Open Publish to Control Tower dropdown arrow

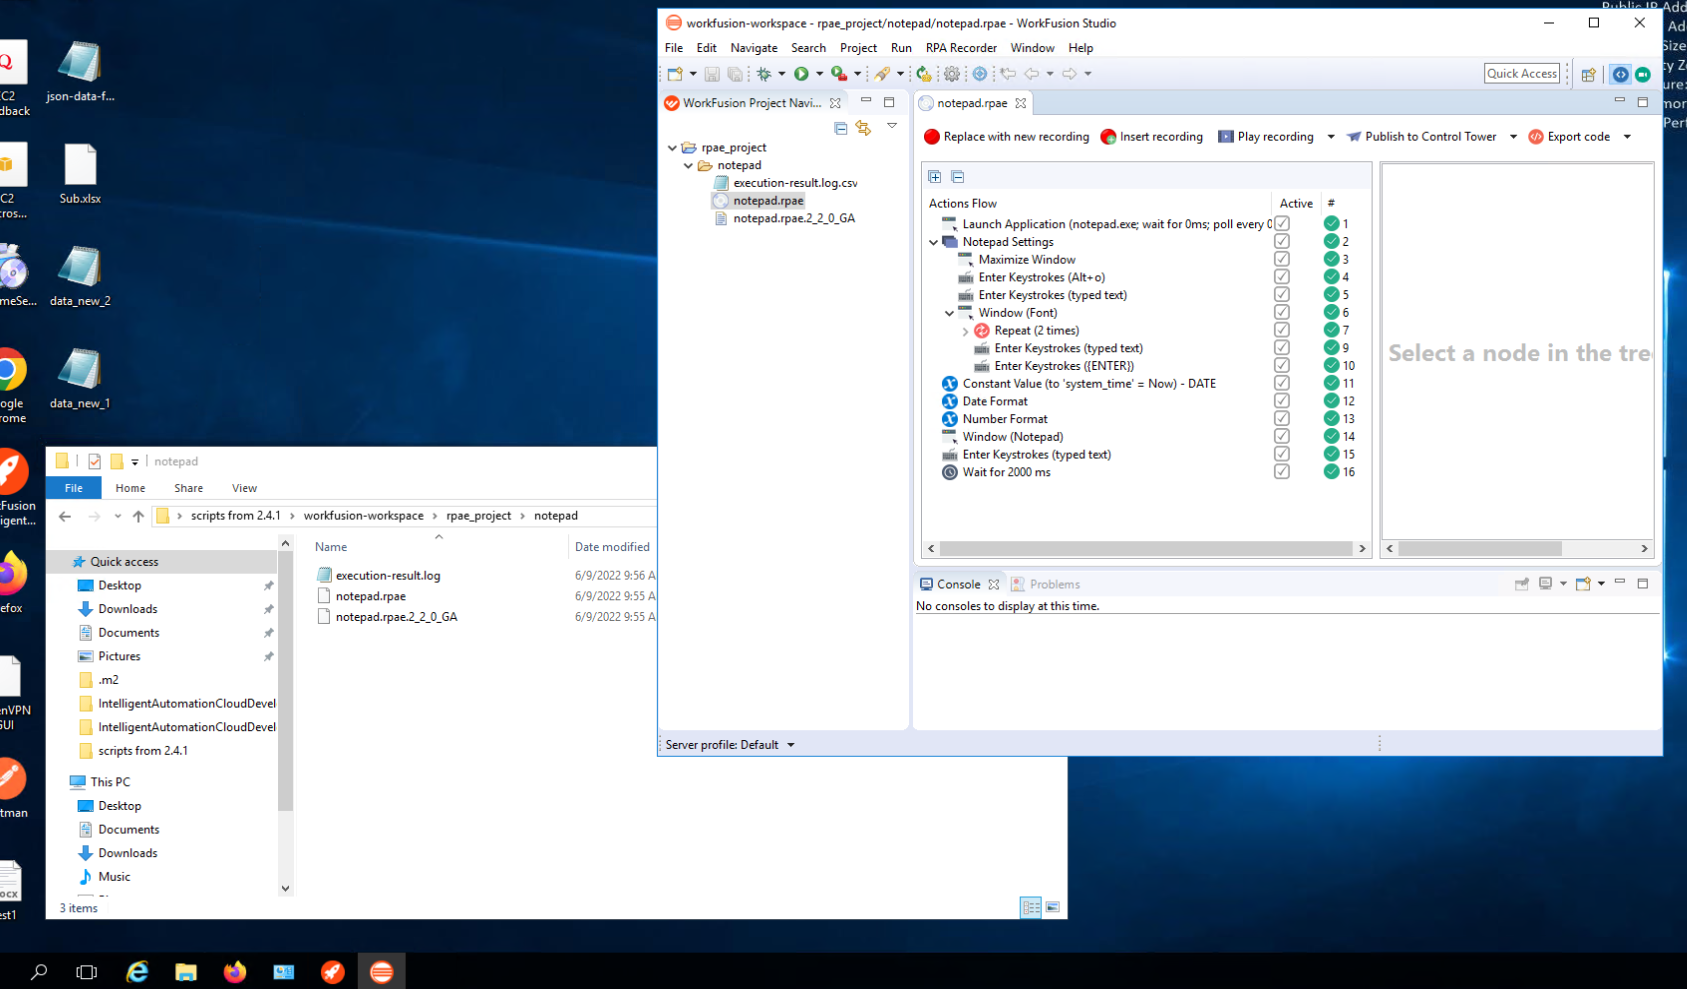pos(1513,137)
